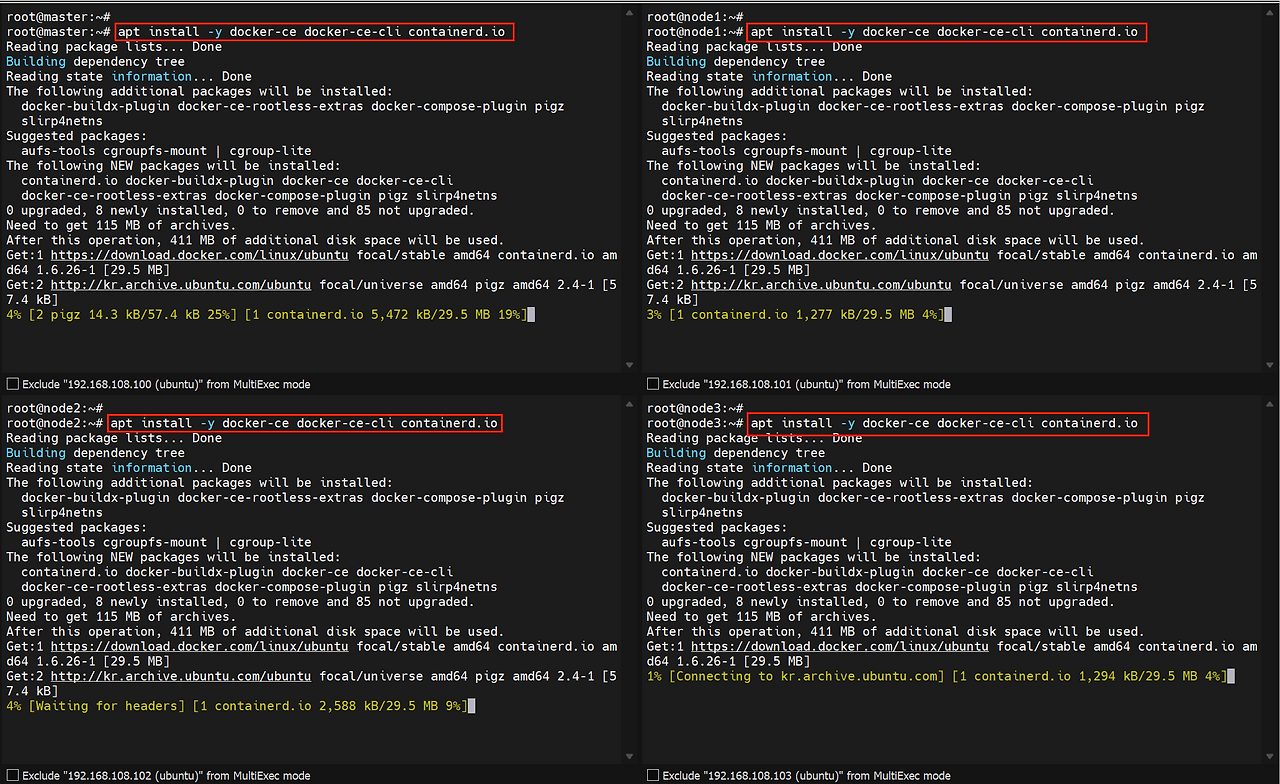
Task: Toggle Exclude 192.168.108.101 checkbox
Action: (653, 384)
